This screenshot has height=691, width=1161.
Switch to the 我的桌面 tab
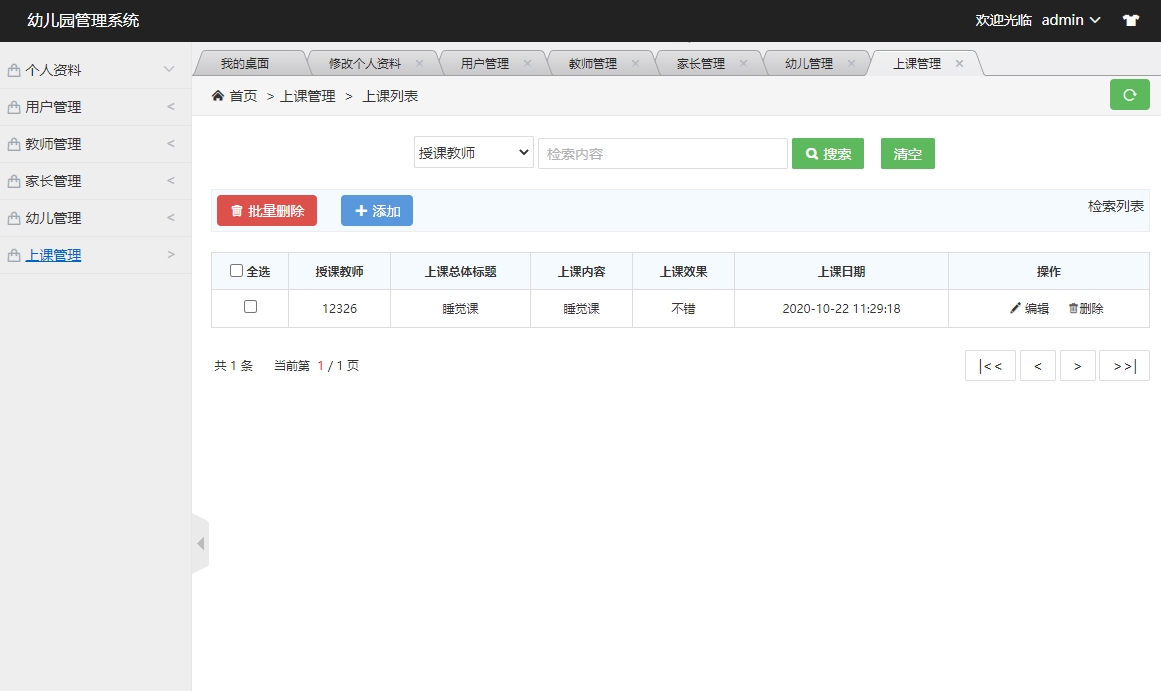pyautogui.click(x=252, y=61)
